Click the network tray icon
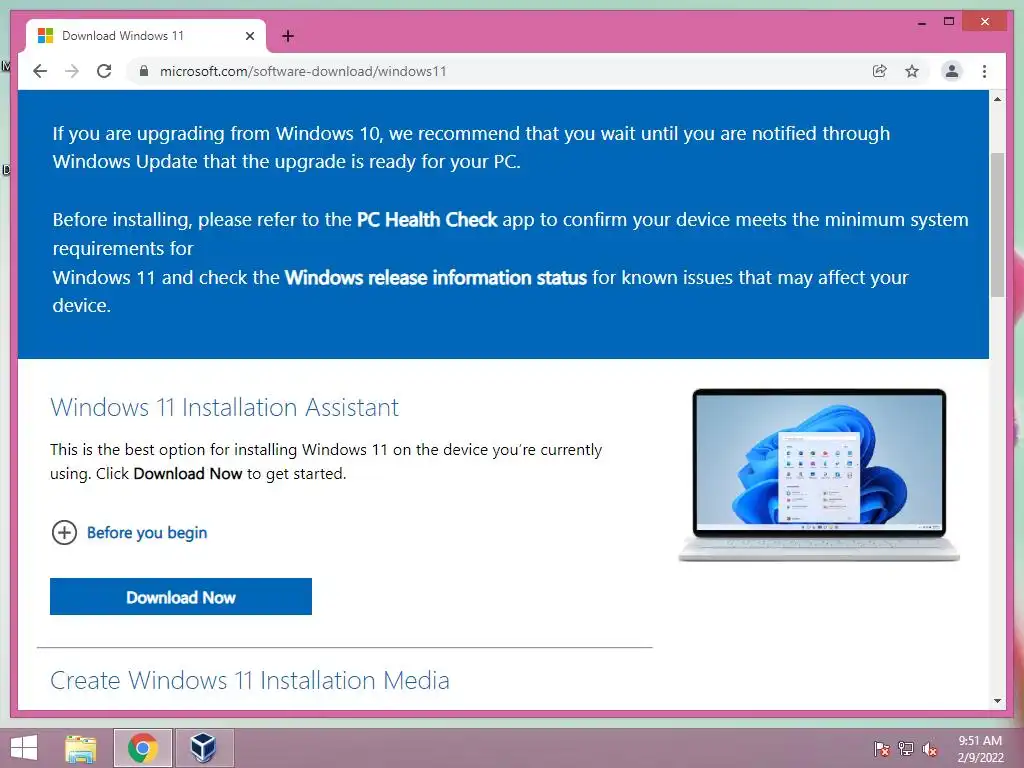 click(x=906, y=749)
